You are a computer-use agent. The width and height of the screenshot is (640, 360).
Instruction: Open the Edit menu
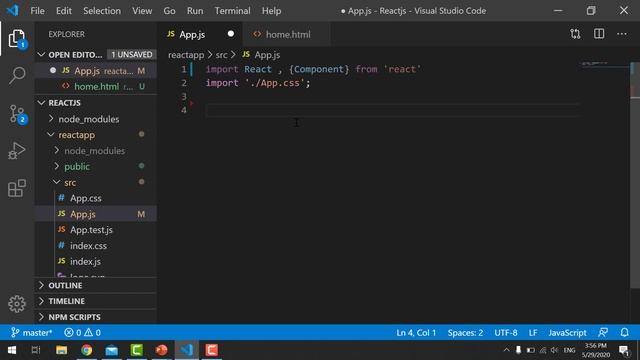(x=64, y=11)
